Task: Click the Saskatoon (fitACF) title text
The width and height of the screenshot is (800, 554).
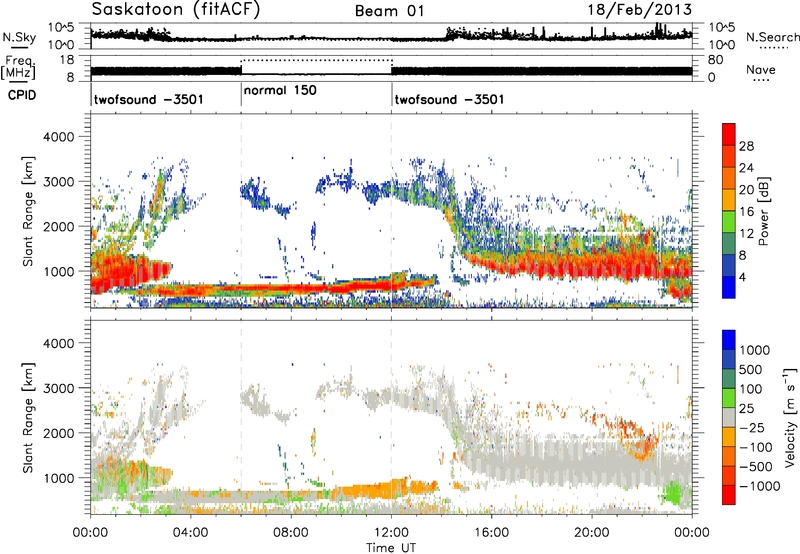Action: coord(176,10)
